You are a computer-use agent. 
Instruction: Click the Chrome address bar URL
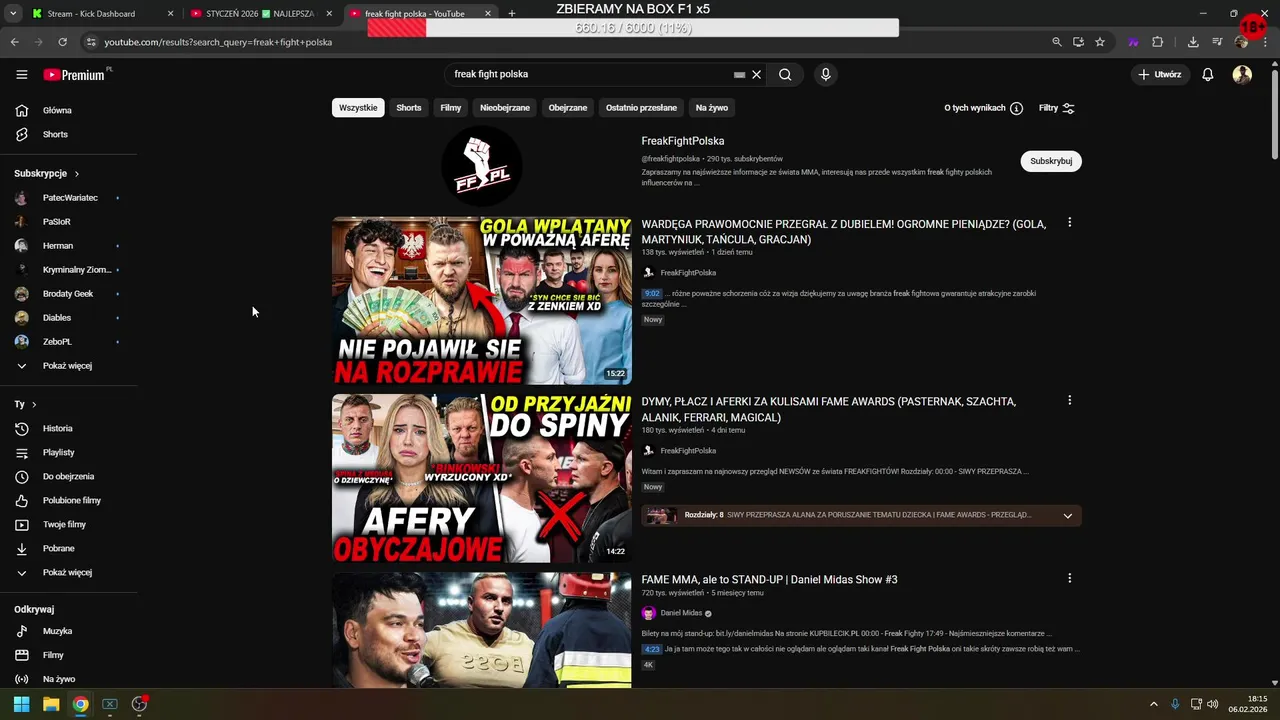click(218, 42)
